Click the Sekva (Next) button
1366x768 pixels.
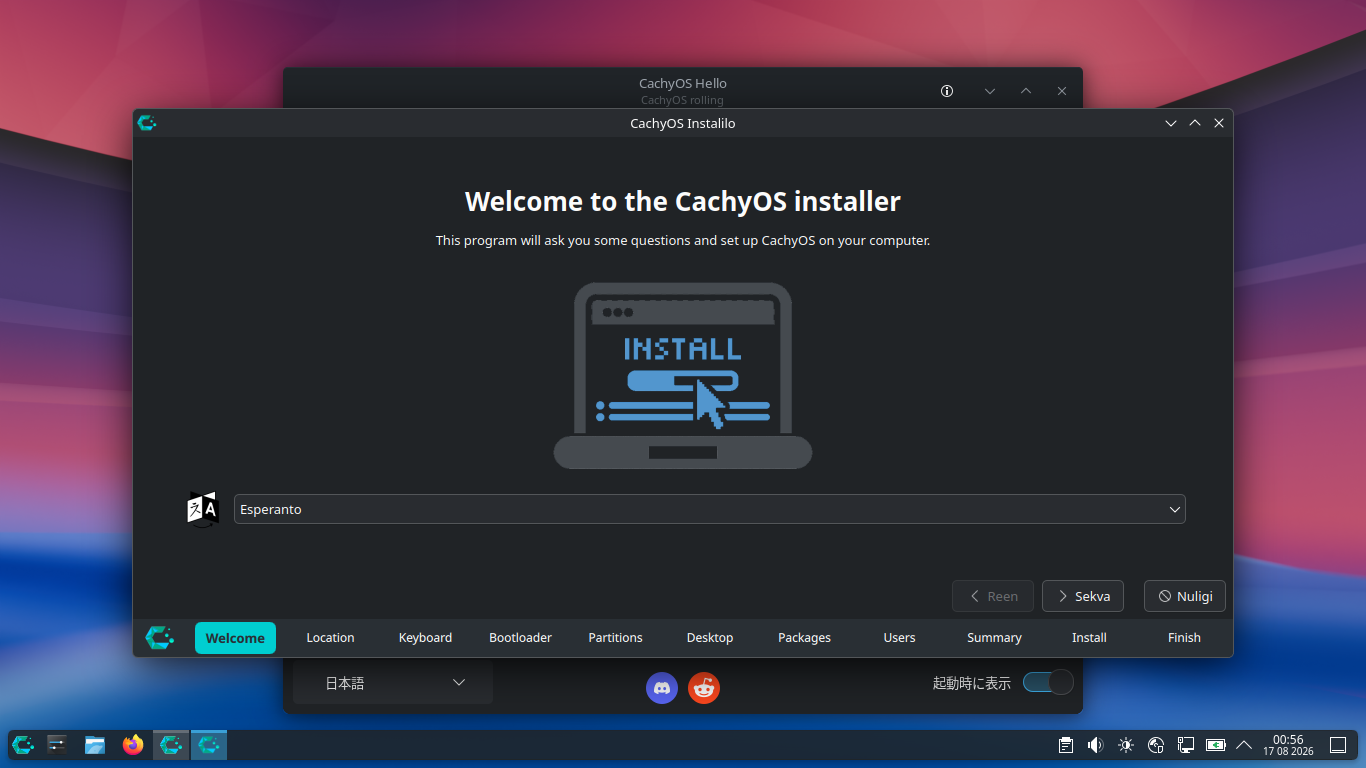(x=1083, y=596)
